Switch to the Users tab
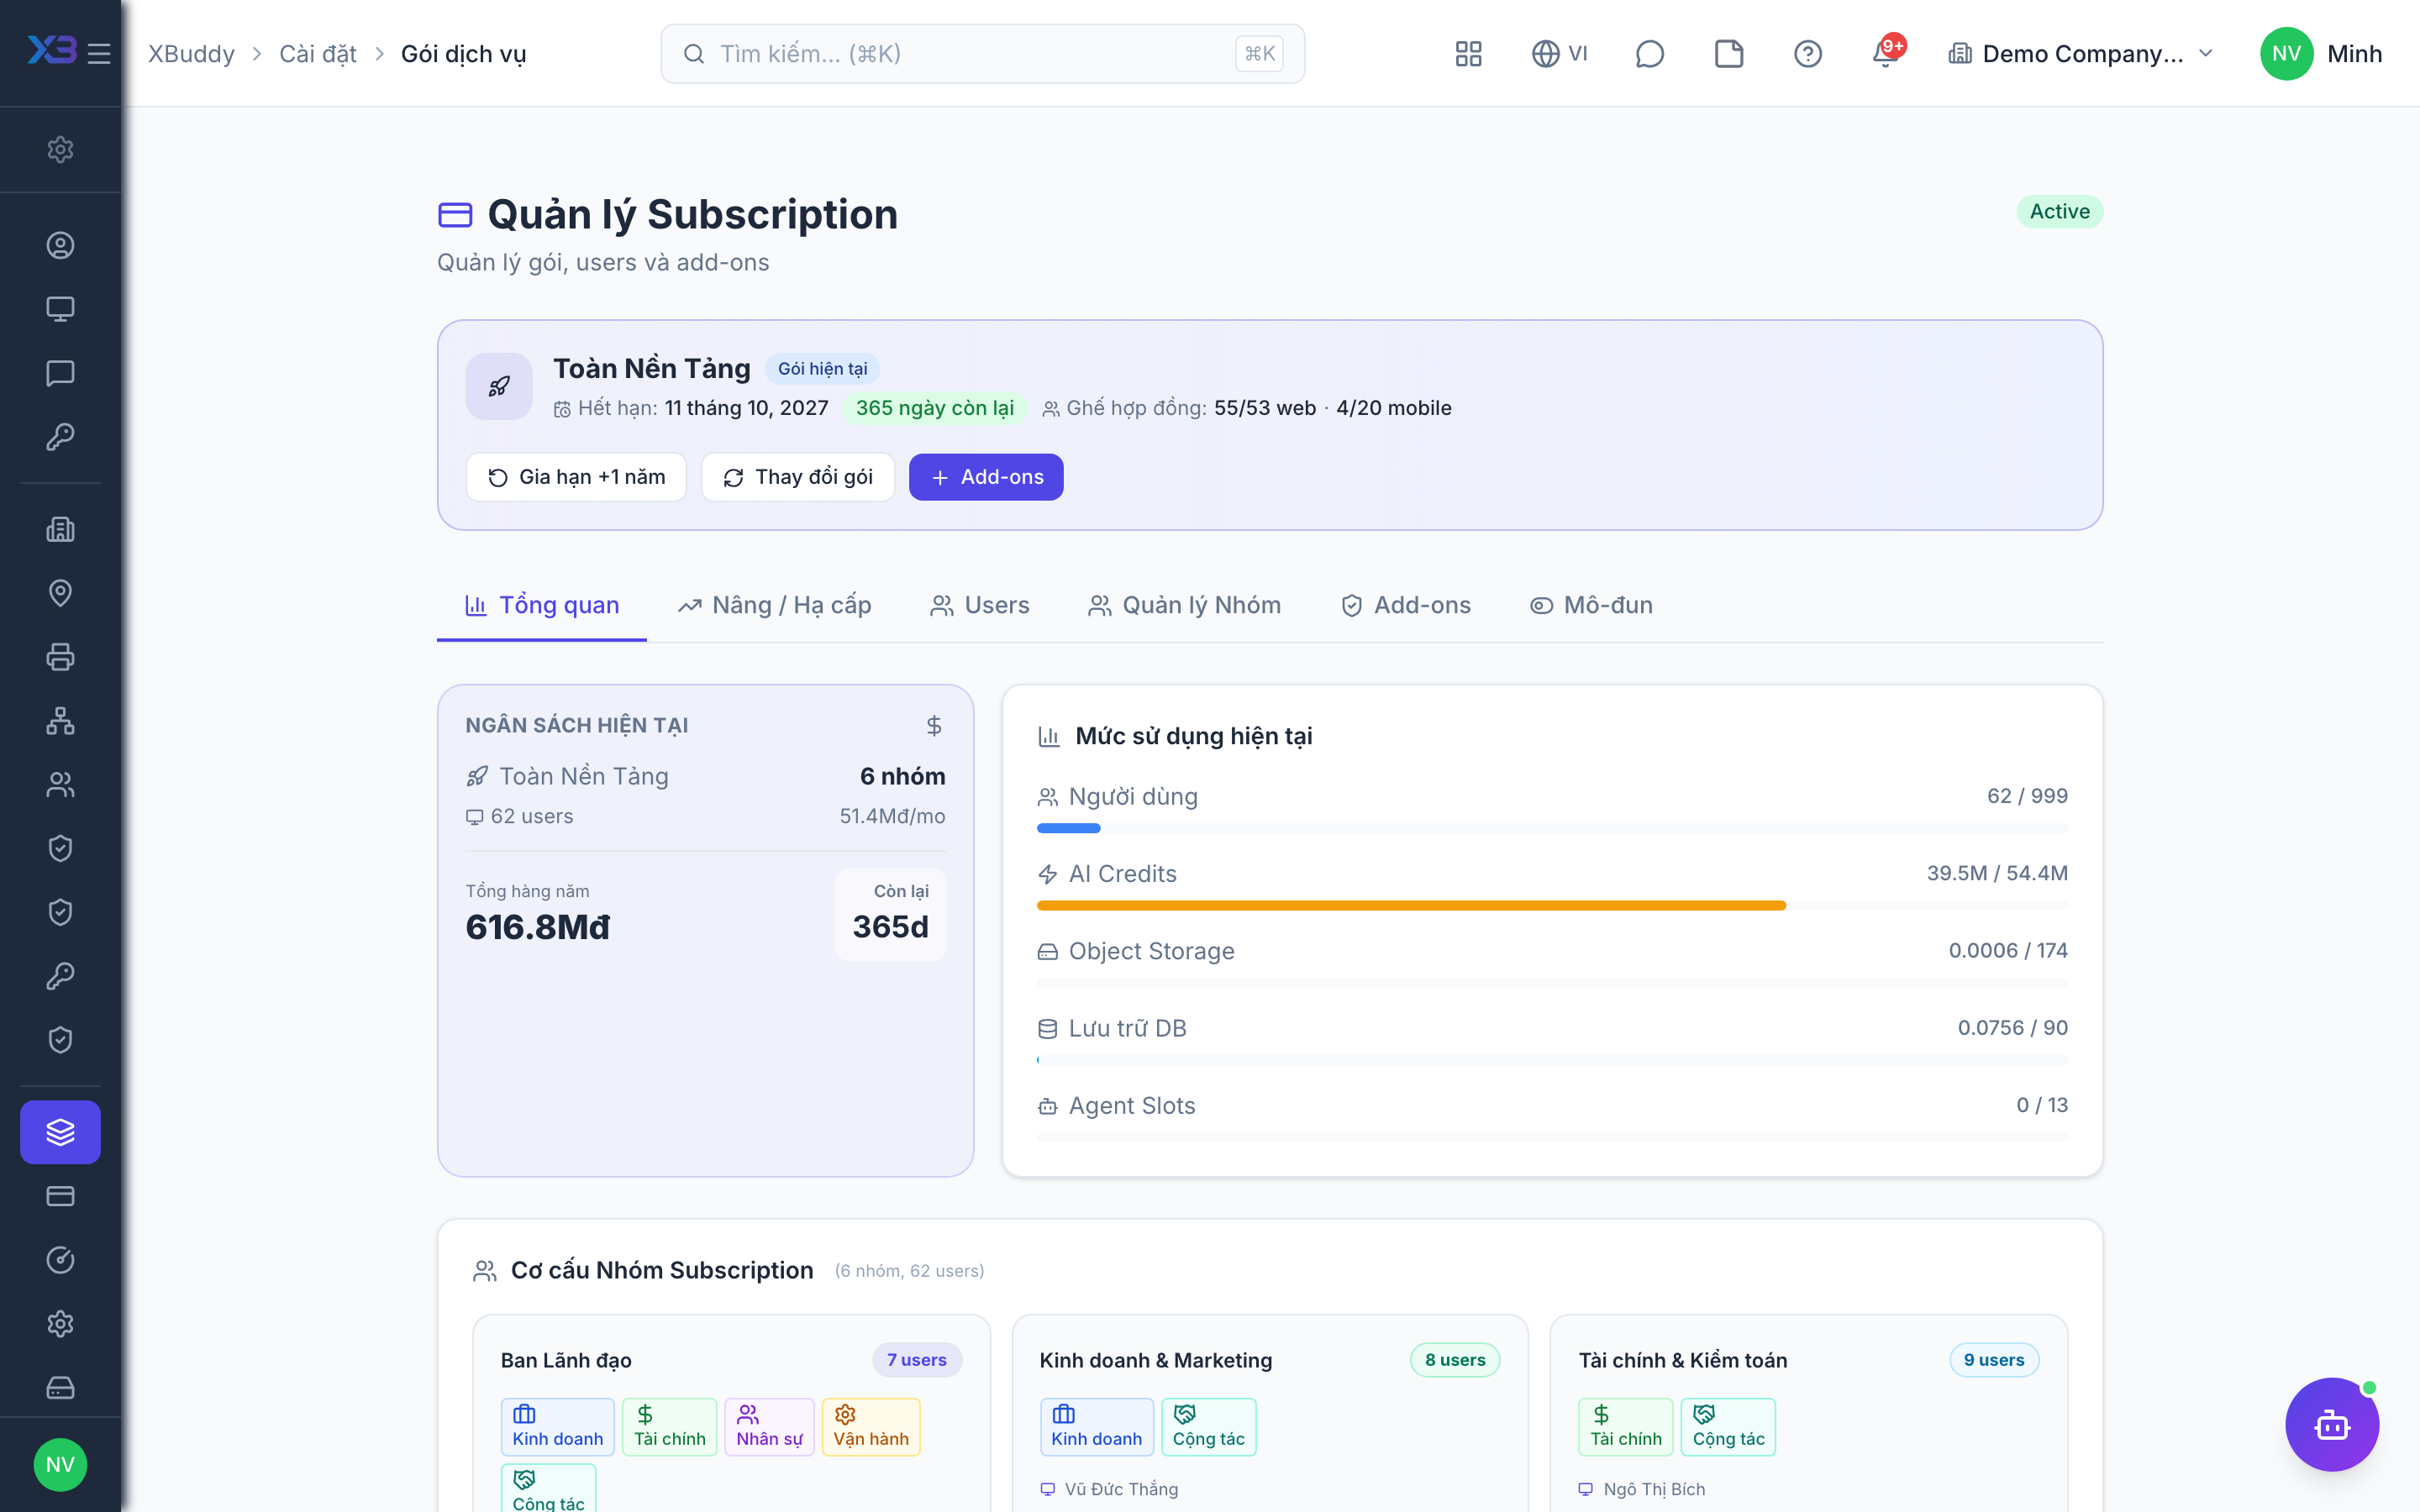This screenshot has height=1512, width=2420. click(x=980, y=605)
